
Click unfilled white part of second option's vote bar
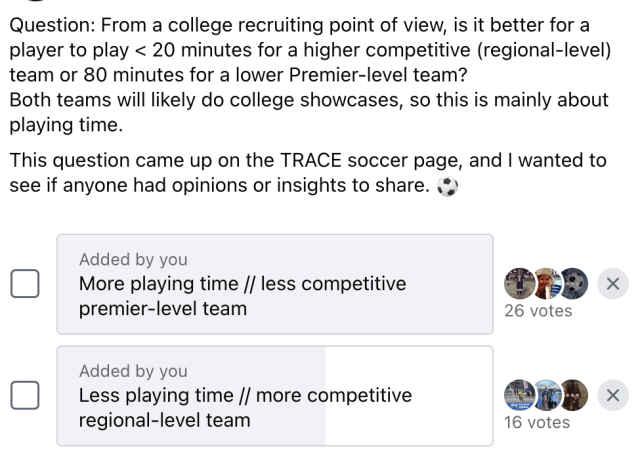tap(409, 395)
